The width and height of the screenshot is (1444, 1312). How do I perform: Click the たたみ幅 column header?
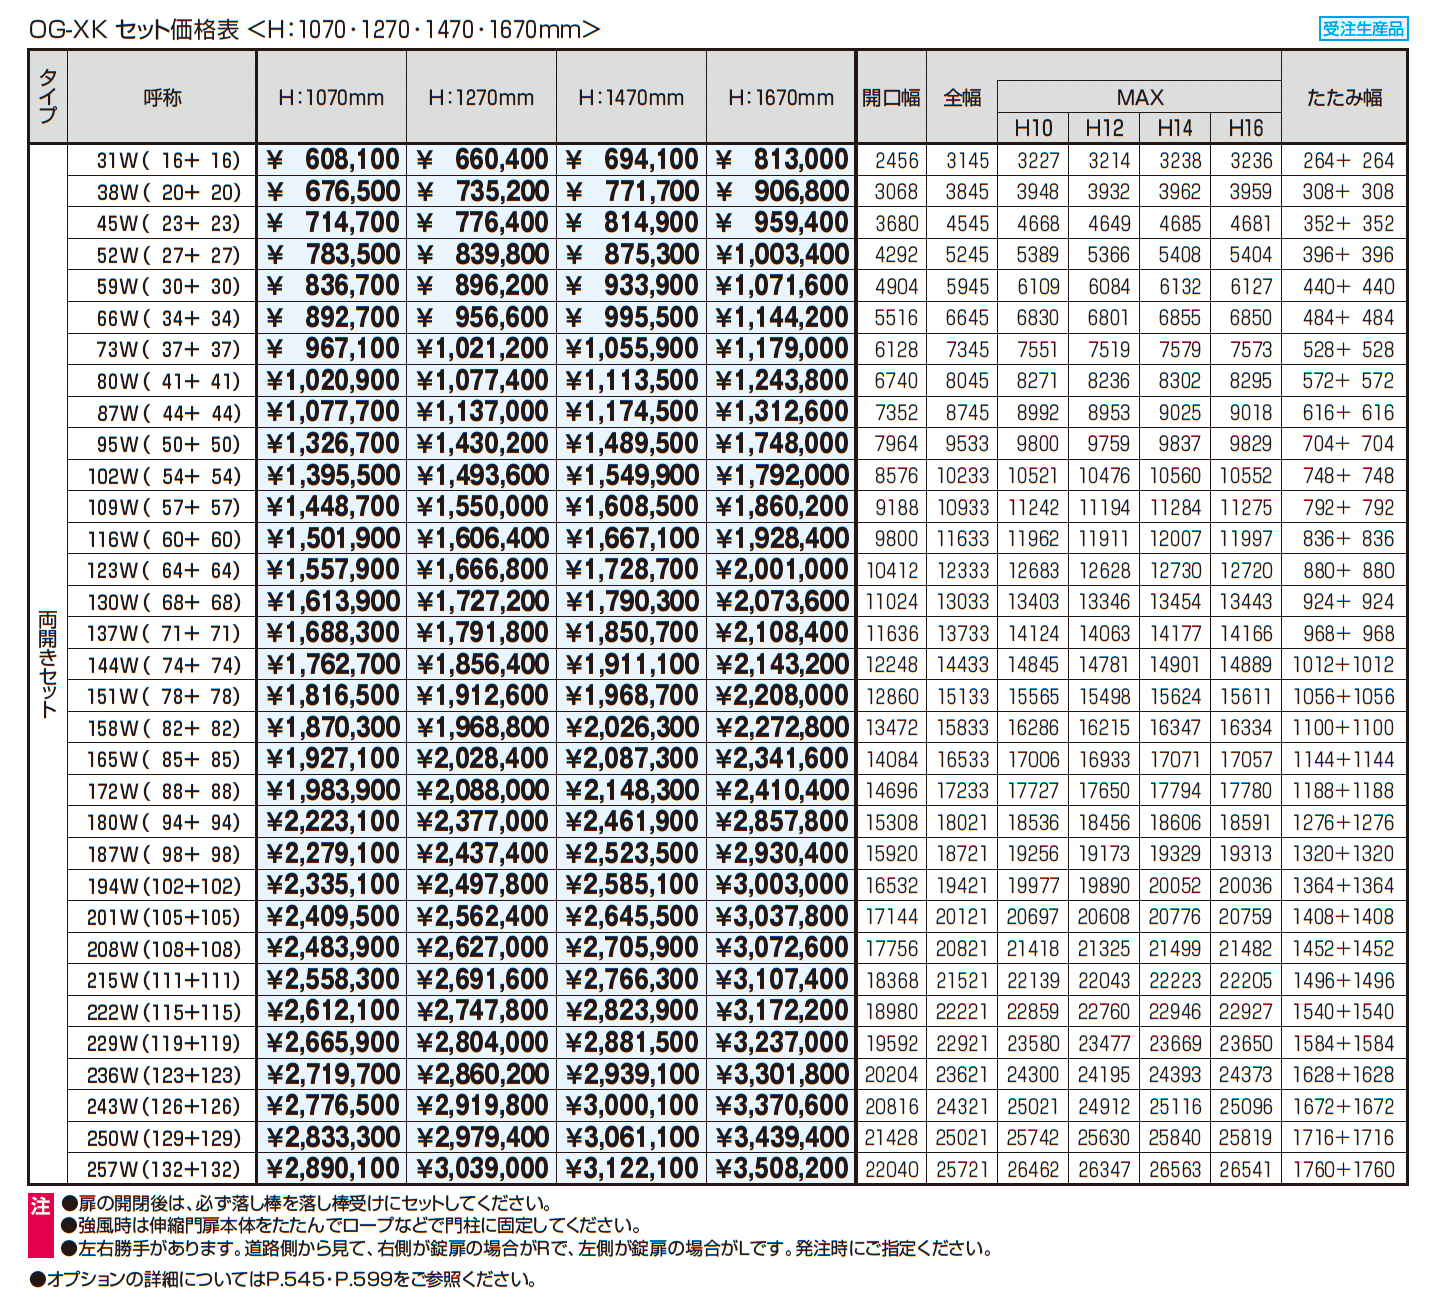[x=1344, y=98]
